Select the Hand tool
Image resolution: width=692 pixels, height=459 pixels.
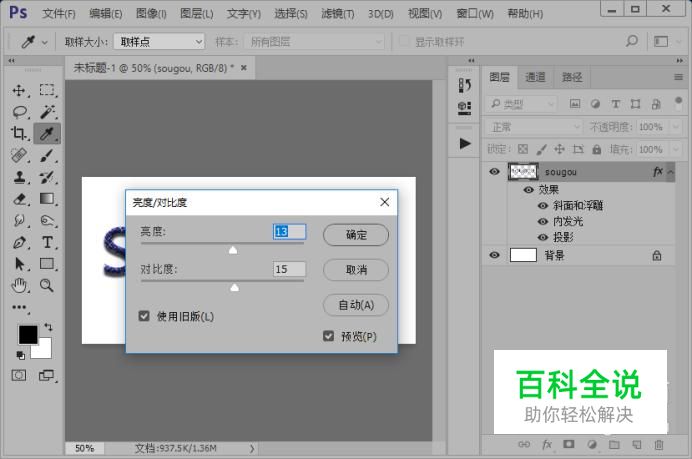[19, 285]
